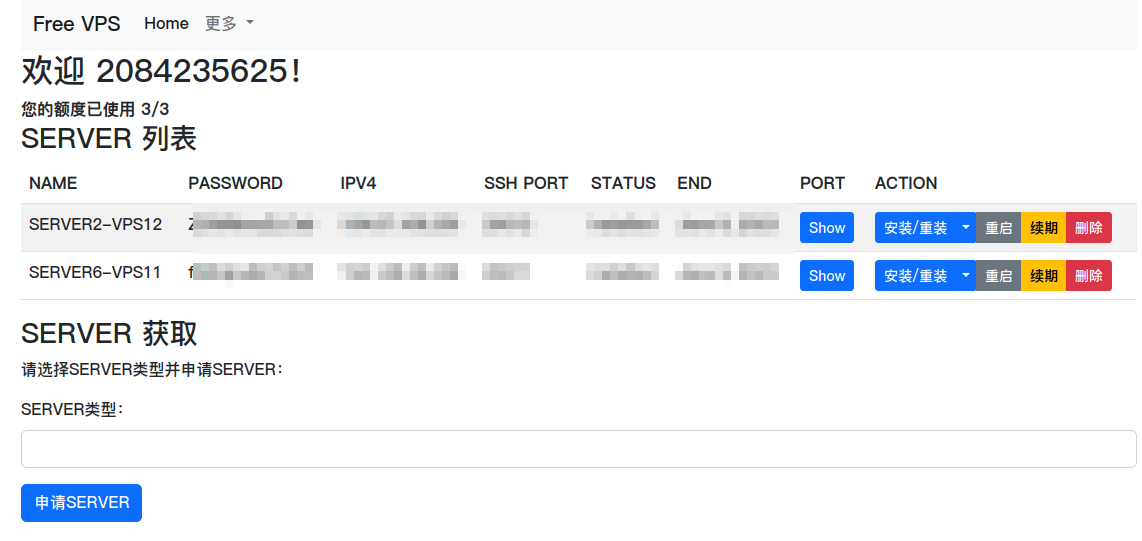
Task: Click 安装/重装 for SERVER6-VPS11
Action: (915, 276)
